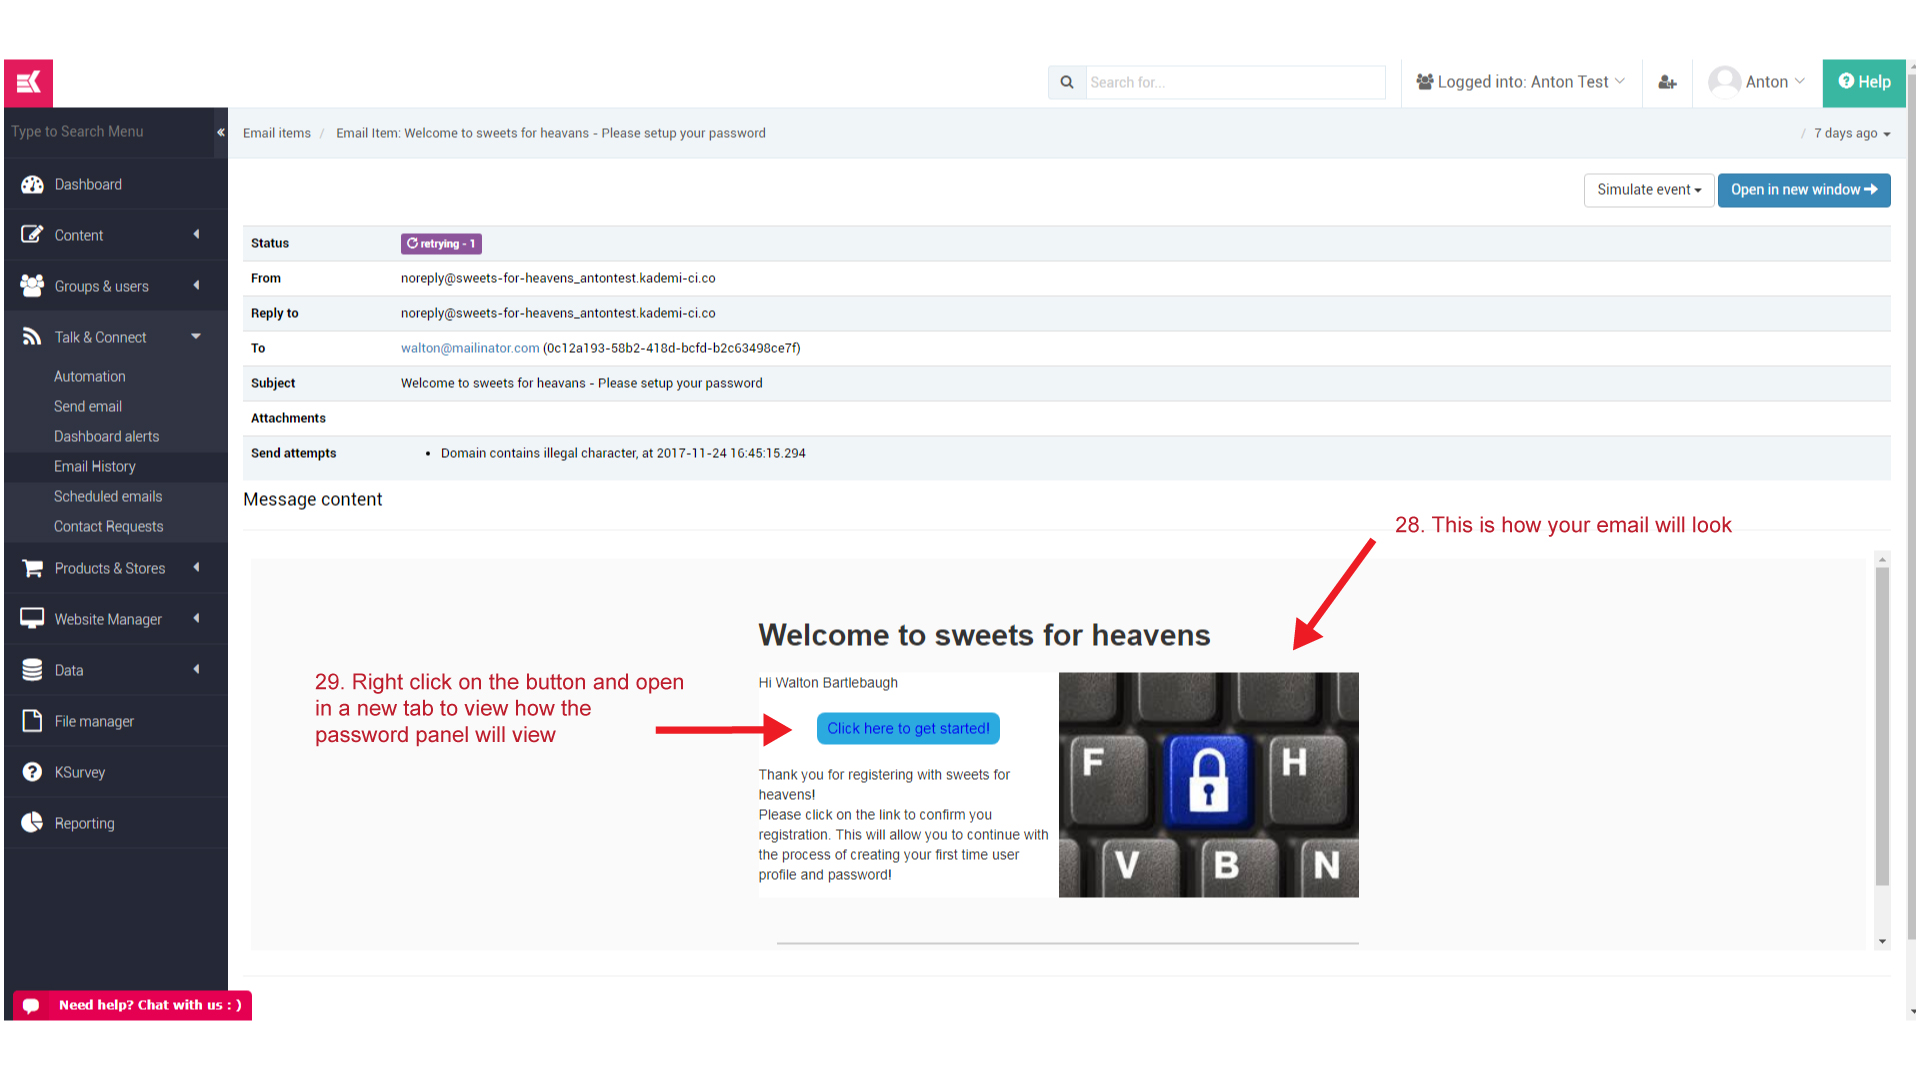Expand the Products & Stores arrow

tap(196, 567)
